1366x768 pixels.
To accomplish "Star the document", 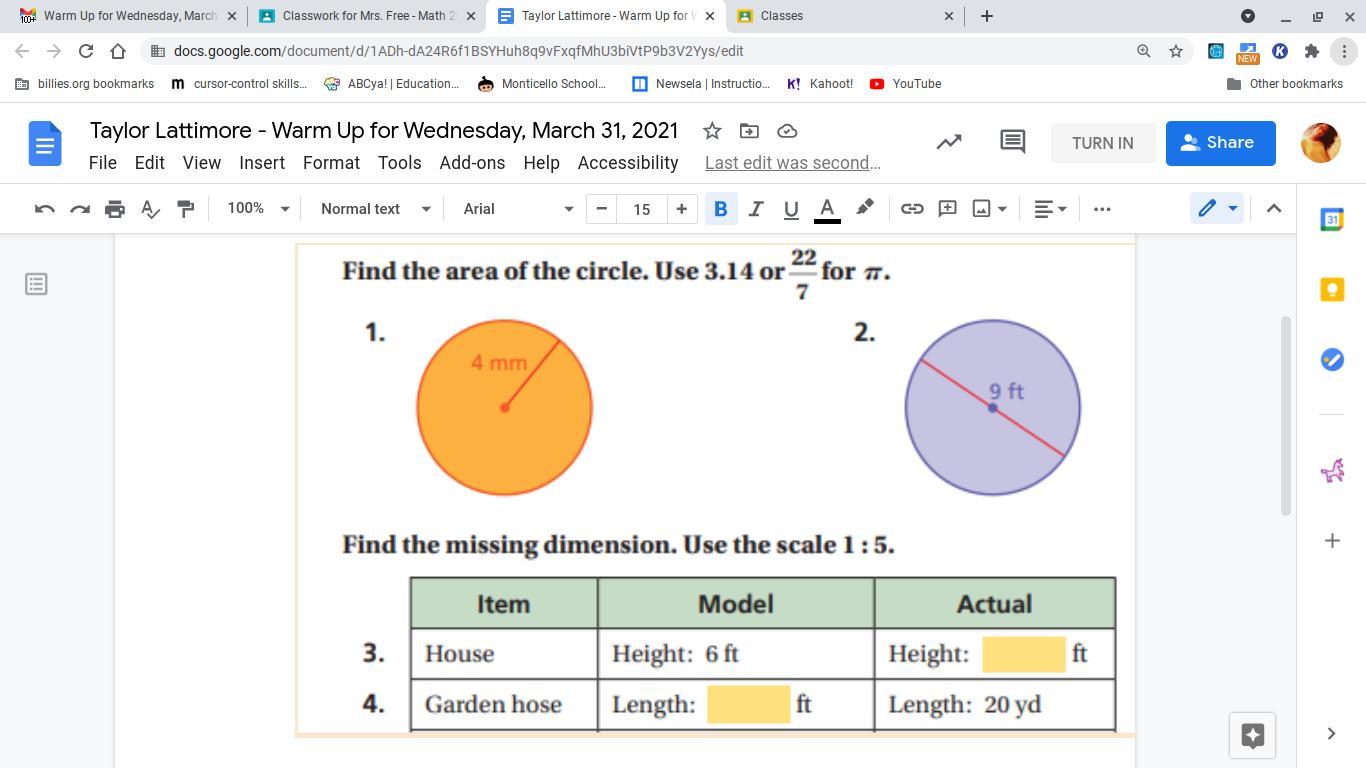I will tap(712, 131).
